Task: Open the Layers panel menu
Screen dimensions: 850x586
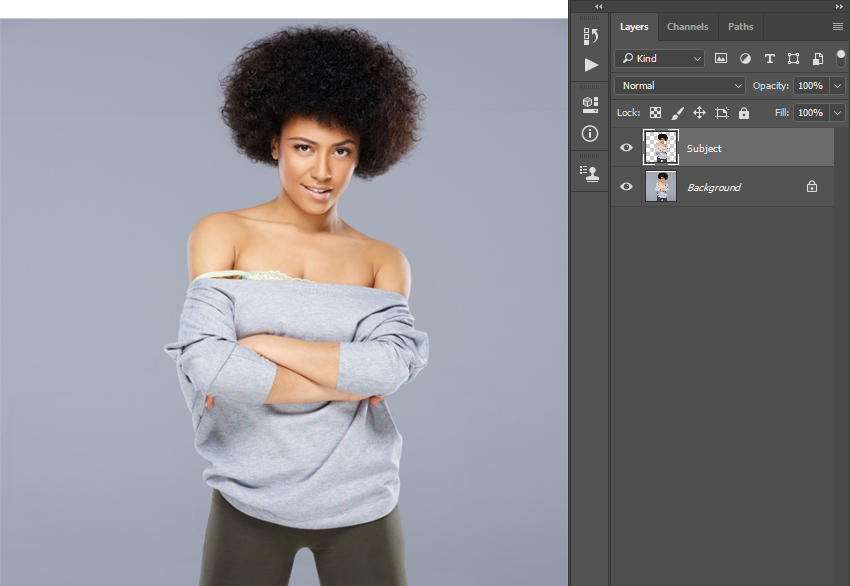Action: [x=837, y=27]
